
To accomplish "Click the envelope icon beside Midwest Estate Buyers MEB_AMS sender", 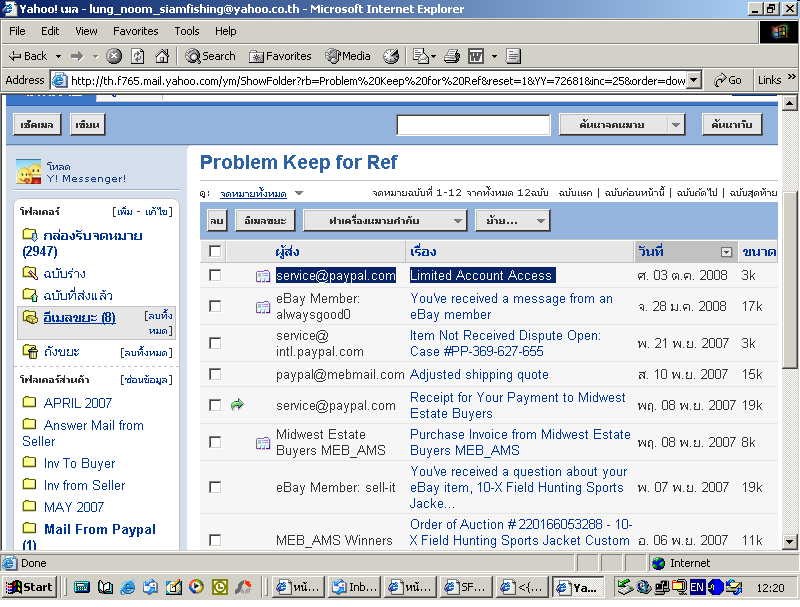I will click(263, 443).
